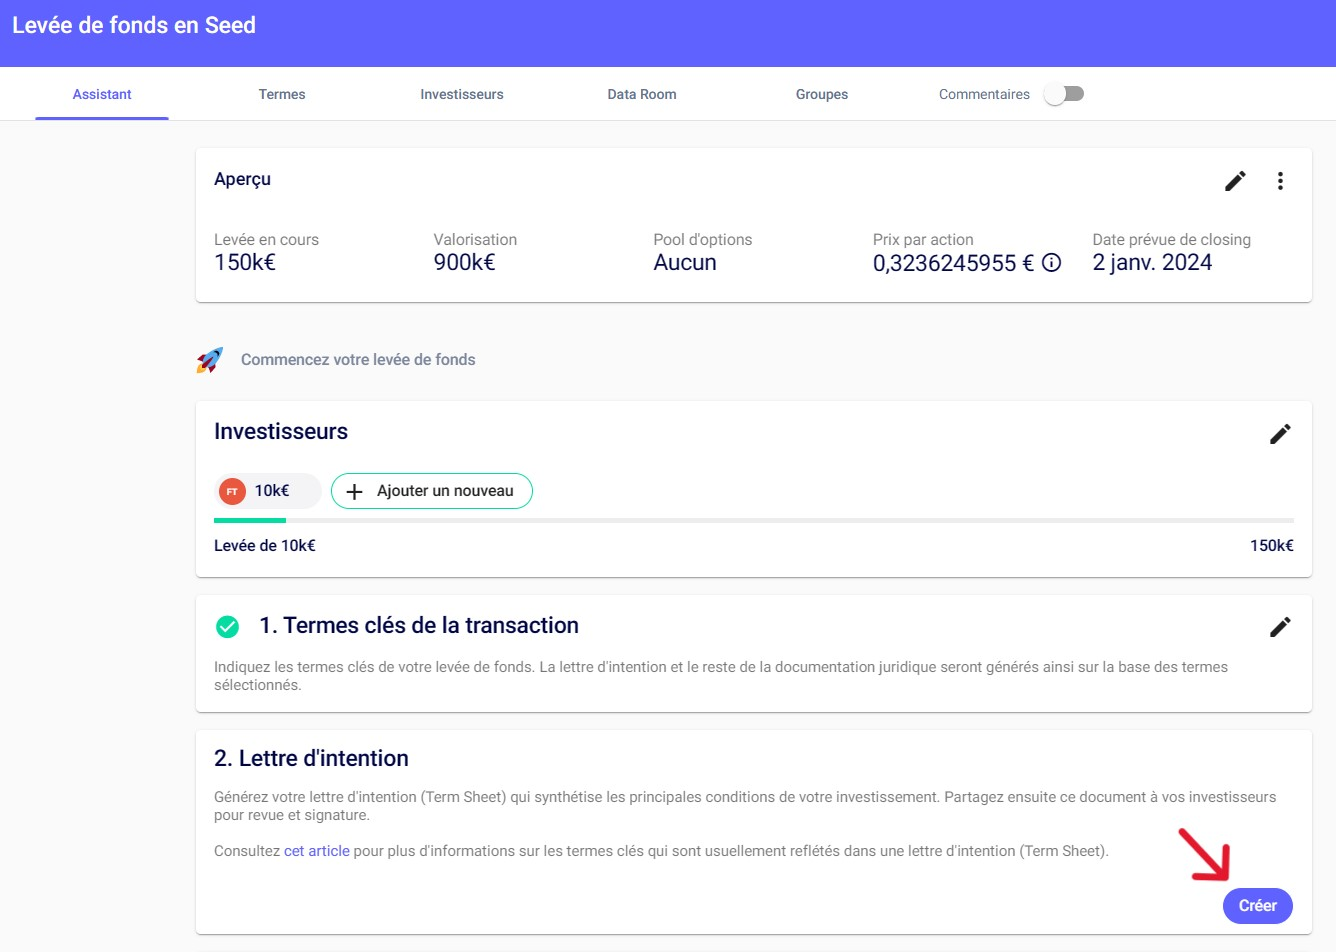Edit Investisseurs section with pencil icon
Screen dimensions: 1336x952
click(1280, 434)
